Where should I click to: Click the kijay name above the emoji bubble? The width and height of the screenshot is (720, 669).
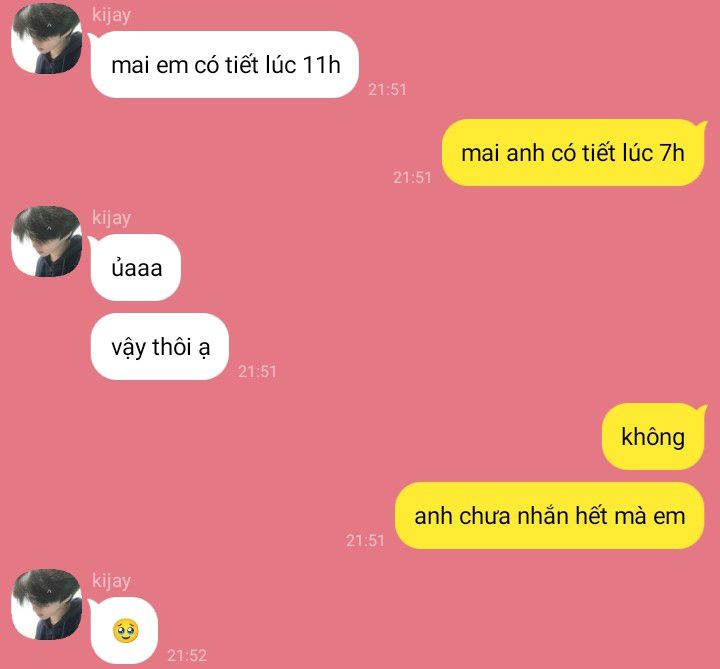click(x=111, y=581)
